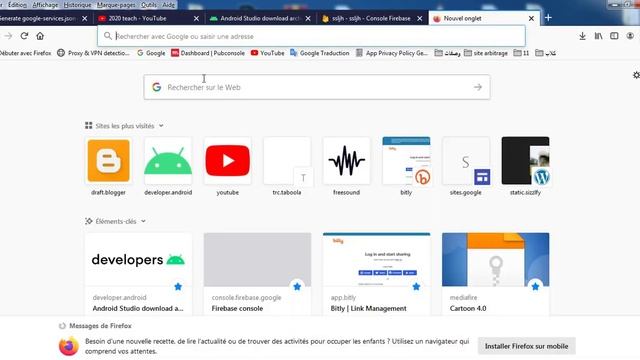Open Proxy & VPN detection bookmark
Screen dimensions: 640x360
pyautogui.click(x=93, y=53)
